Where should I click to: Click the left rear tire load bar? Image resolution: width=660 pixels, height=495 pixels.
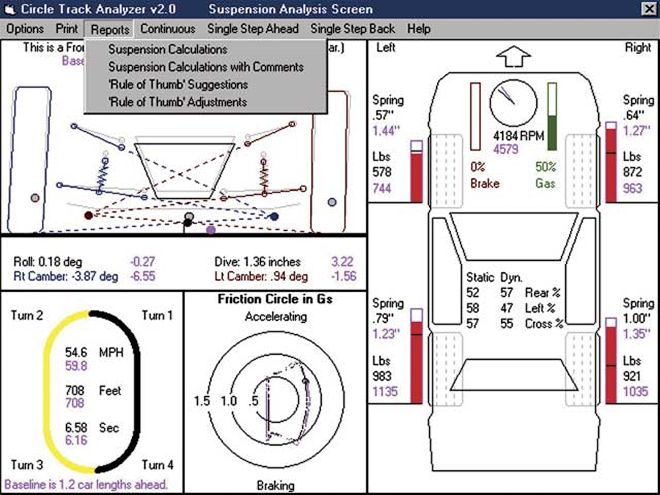coord(416,356)
